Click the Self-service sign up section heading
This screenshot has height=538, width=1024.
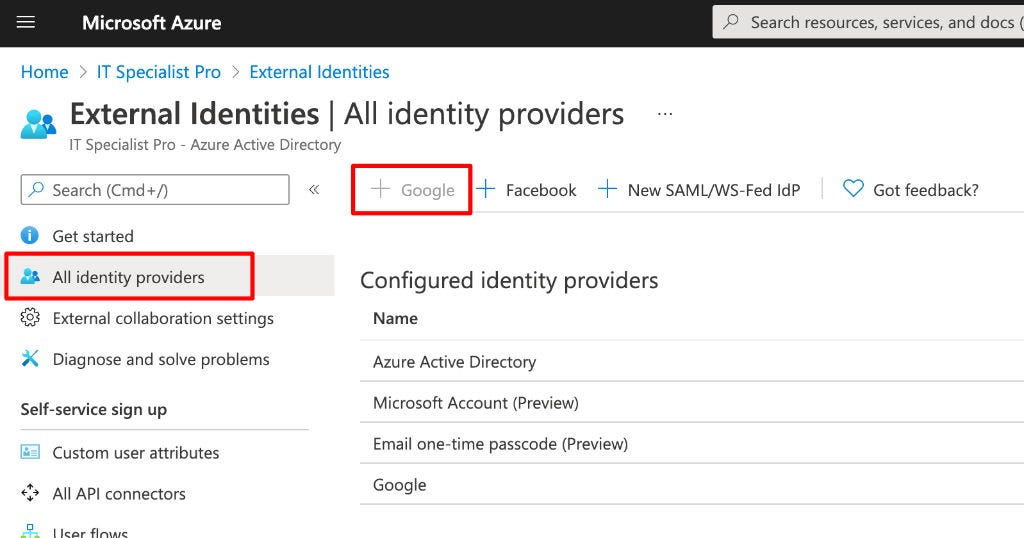tap(93, 410)
